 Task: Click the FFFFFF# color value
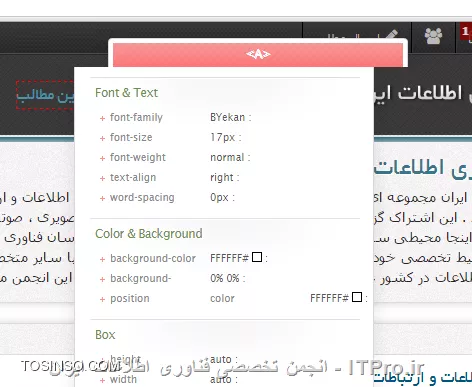329,298
